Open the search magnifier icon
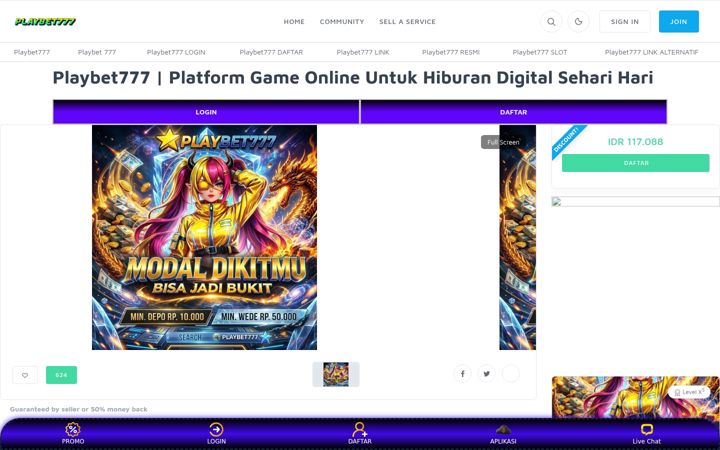Image resolution: width=720 pixels, height=450 pixels. pyautogui.click(x=551, y=22)
